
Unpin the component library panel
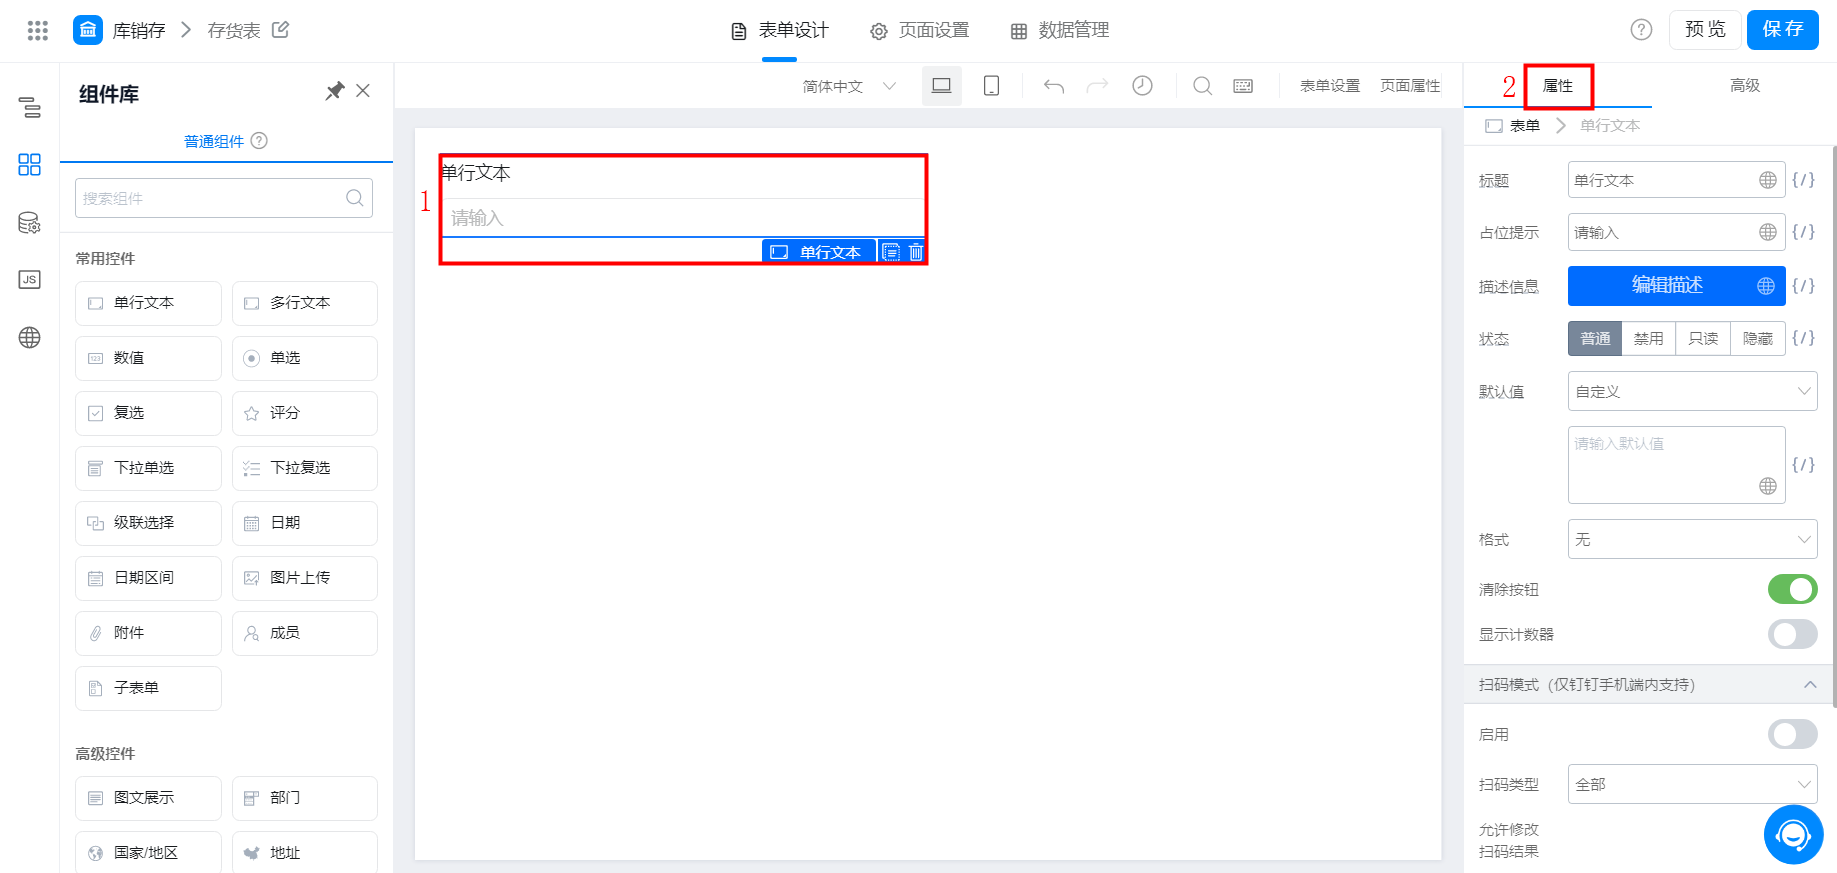click(x=335, y=91)
